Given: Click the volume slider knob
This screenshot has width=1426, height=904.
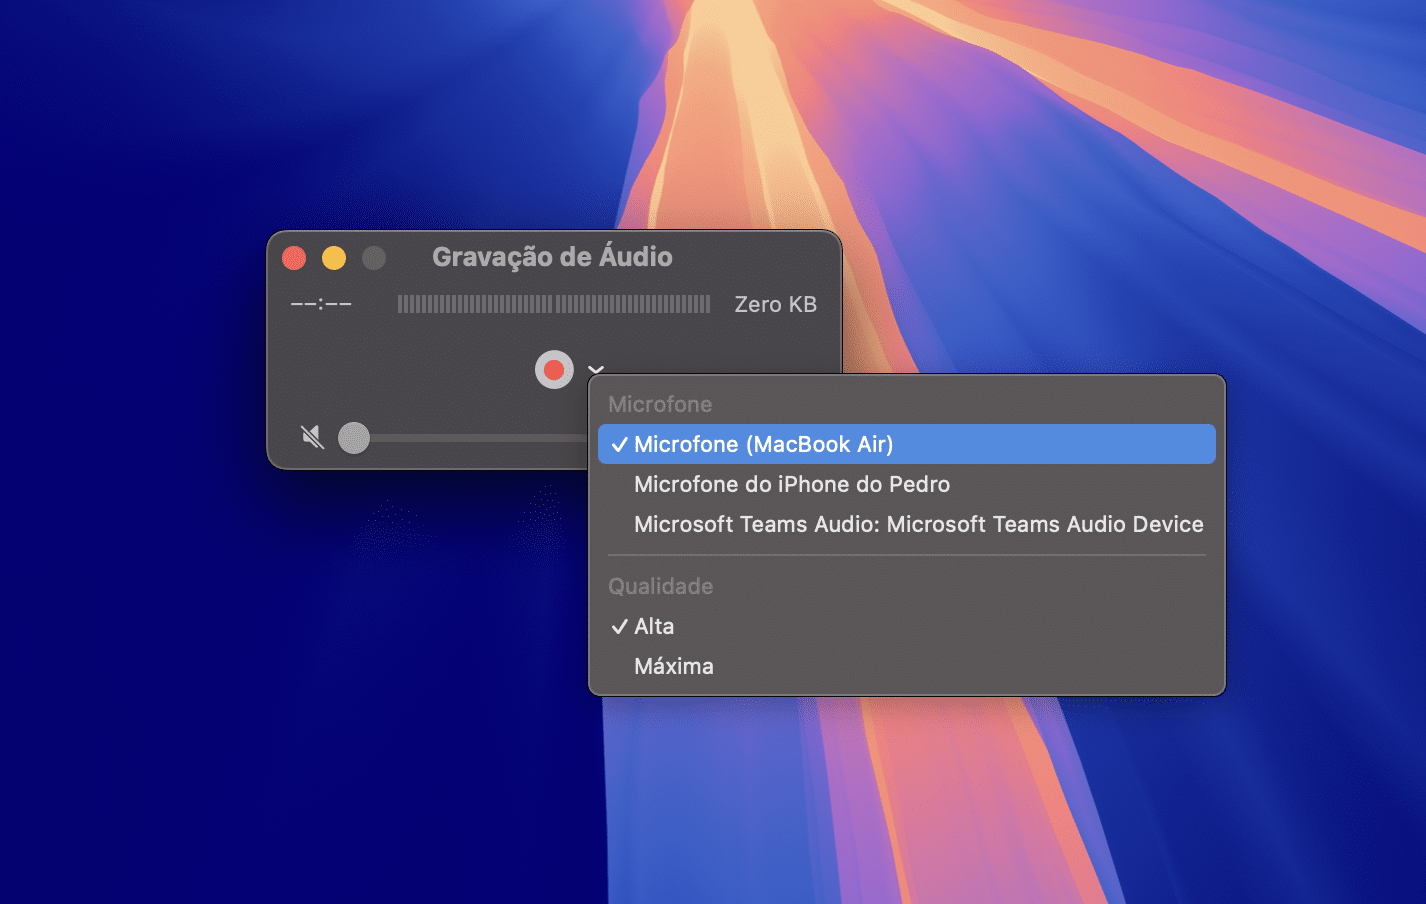Looking at the screenshot, I should pyautogui.click(x=354, y=438).
